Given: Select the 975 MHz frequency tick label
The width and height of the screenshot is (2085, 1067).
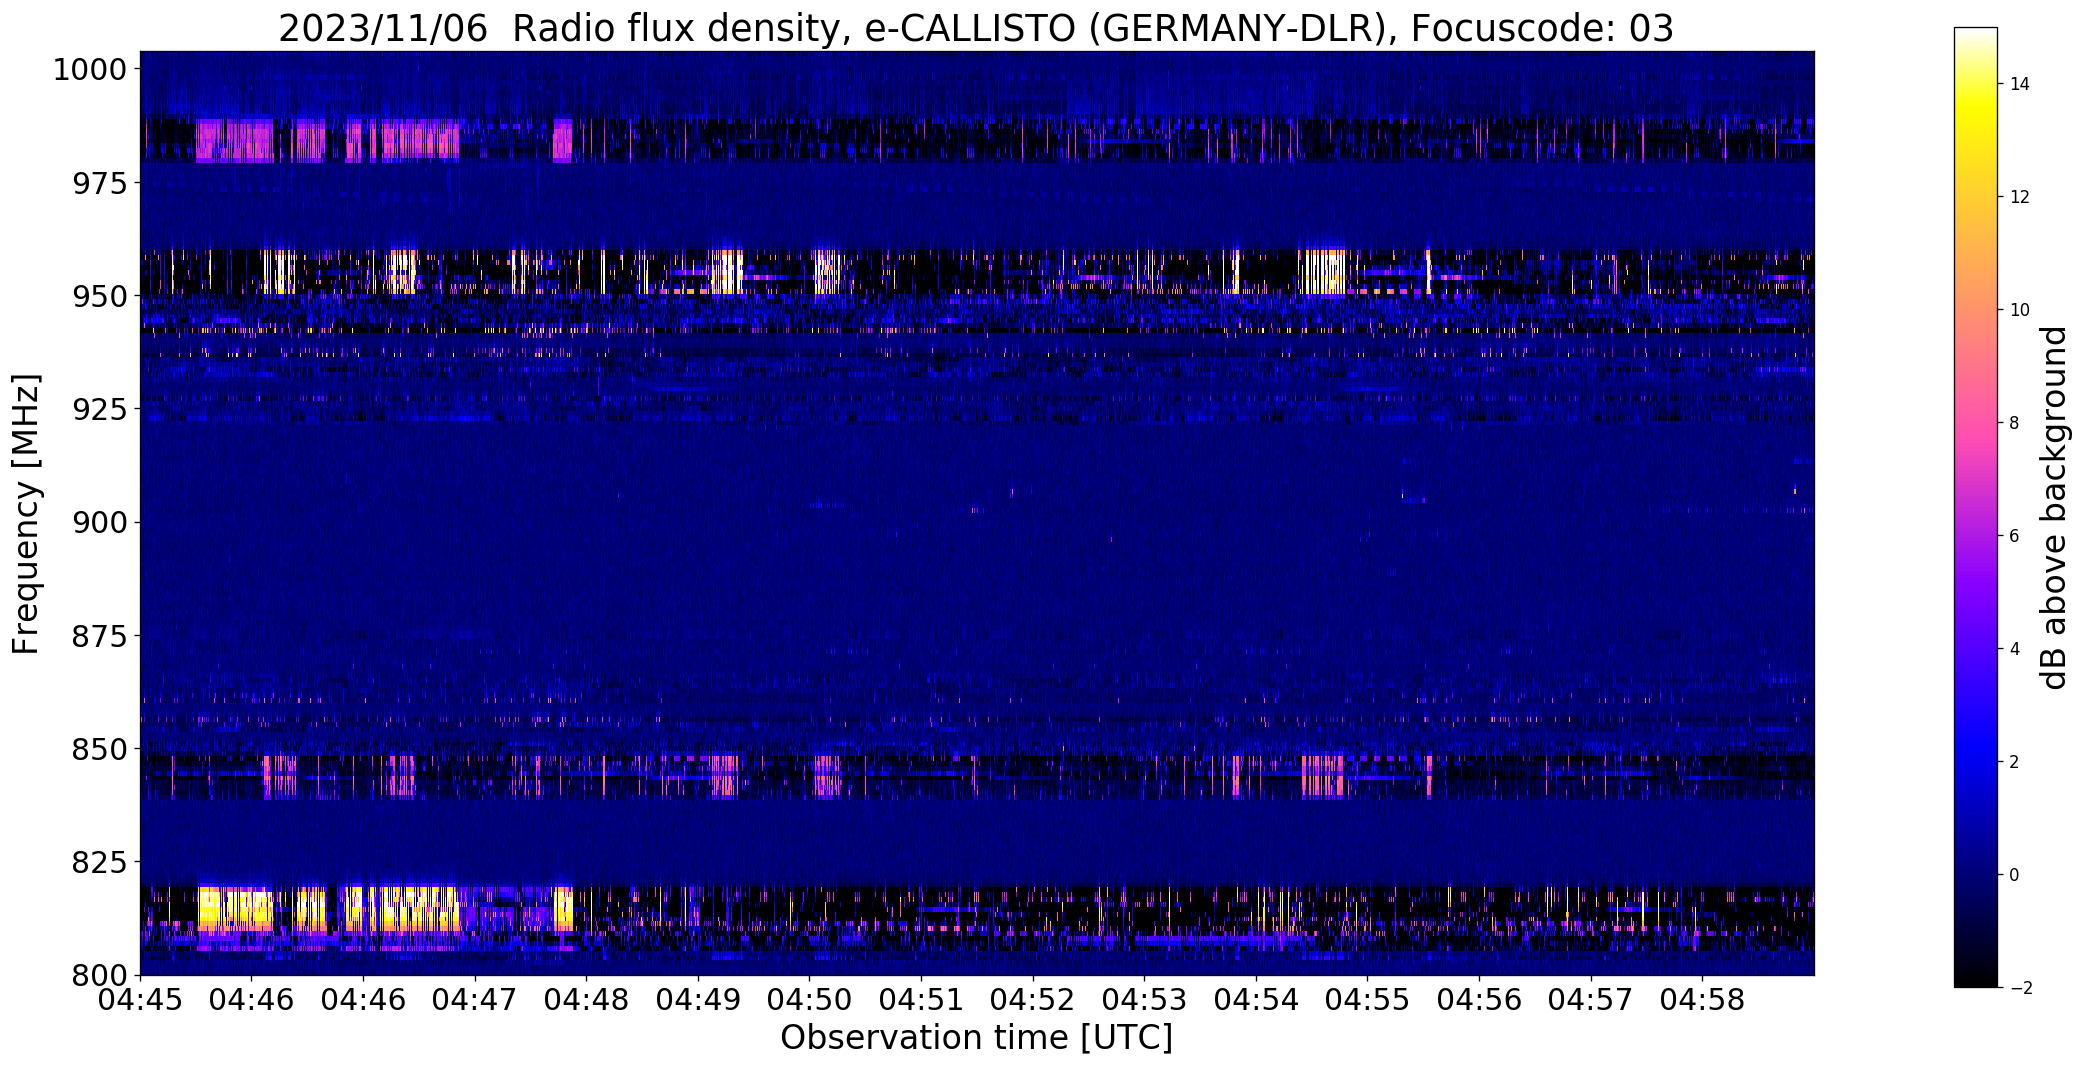Looking at the screenshot, I should tap(99, 184).
